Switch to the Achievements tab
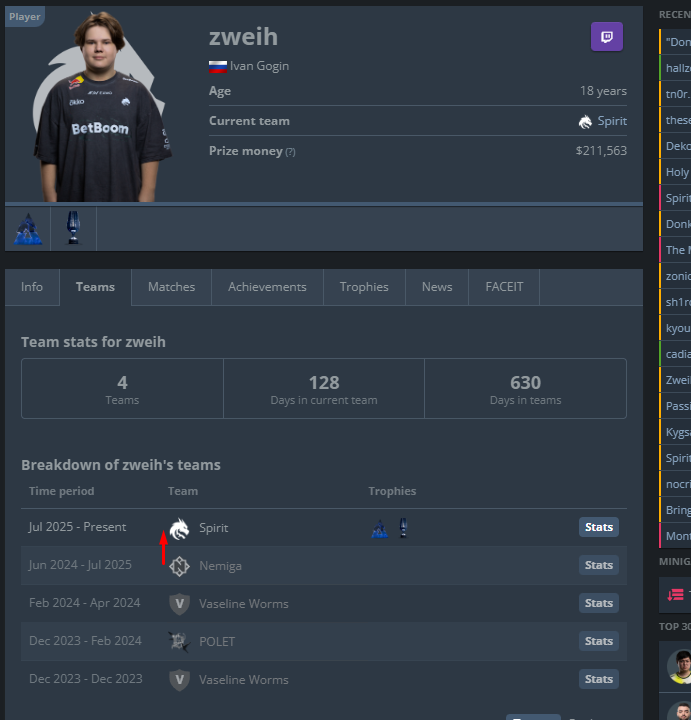This screenshot has width=691, height=720. click(267, 287)
